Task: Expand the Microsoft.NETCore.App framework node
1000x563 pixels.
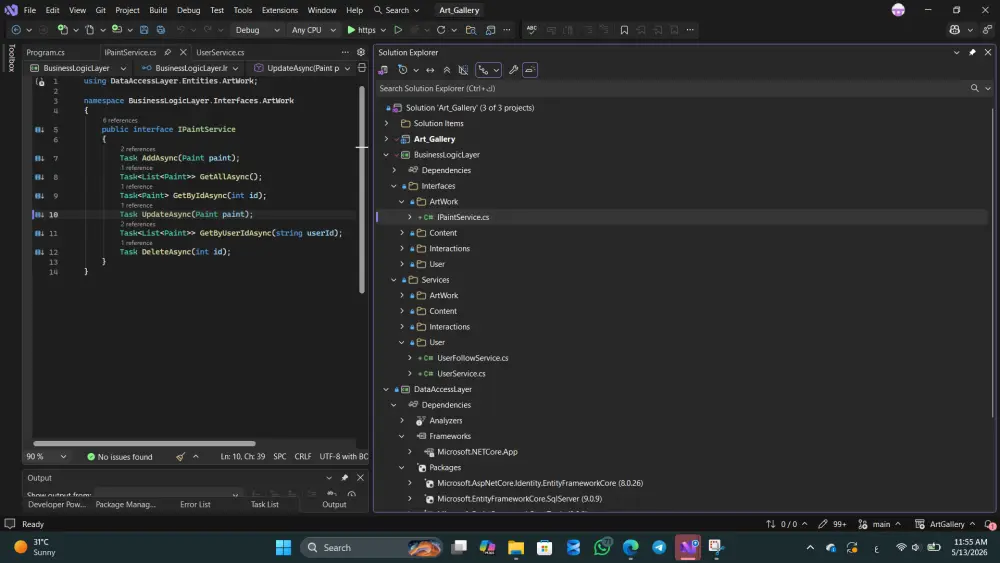Action: pos(409,452)
